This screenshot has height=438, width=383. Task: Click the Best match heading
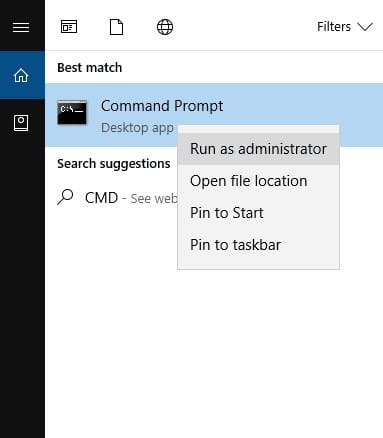click(90, 68)
